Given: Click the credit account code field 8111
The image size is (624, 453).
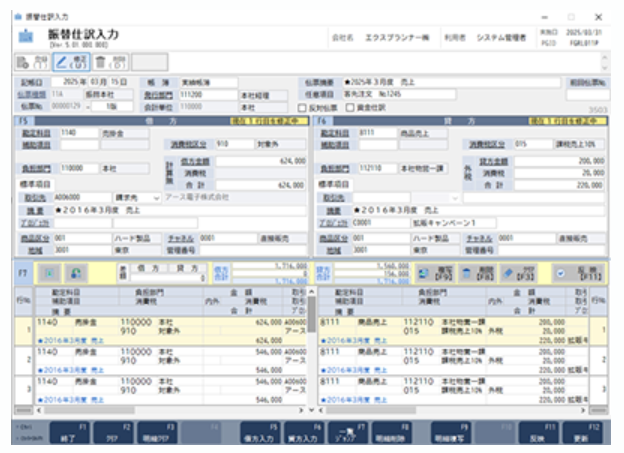Looking at the screenshot, I should tap(377, 133).
